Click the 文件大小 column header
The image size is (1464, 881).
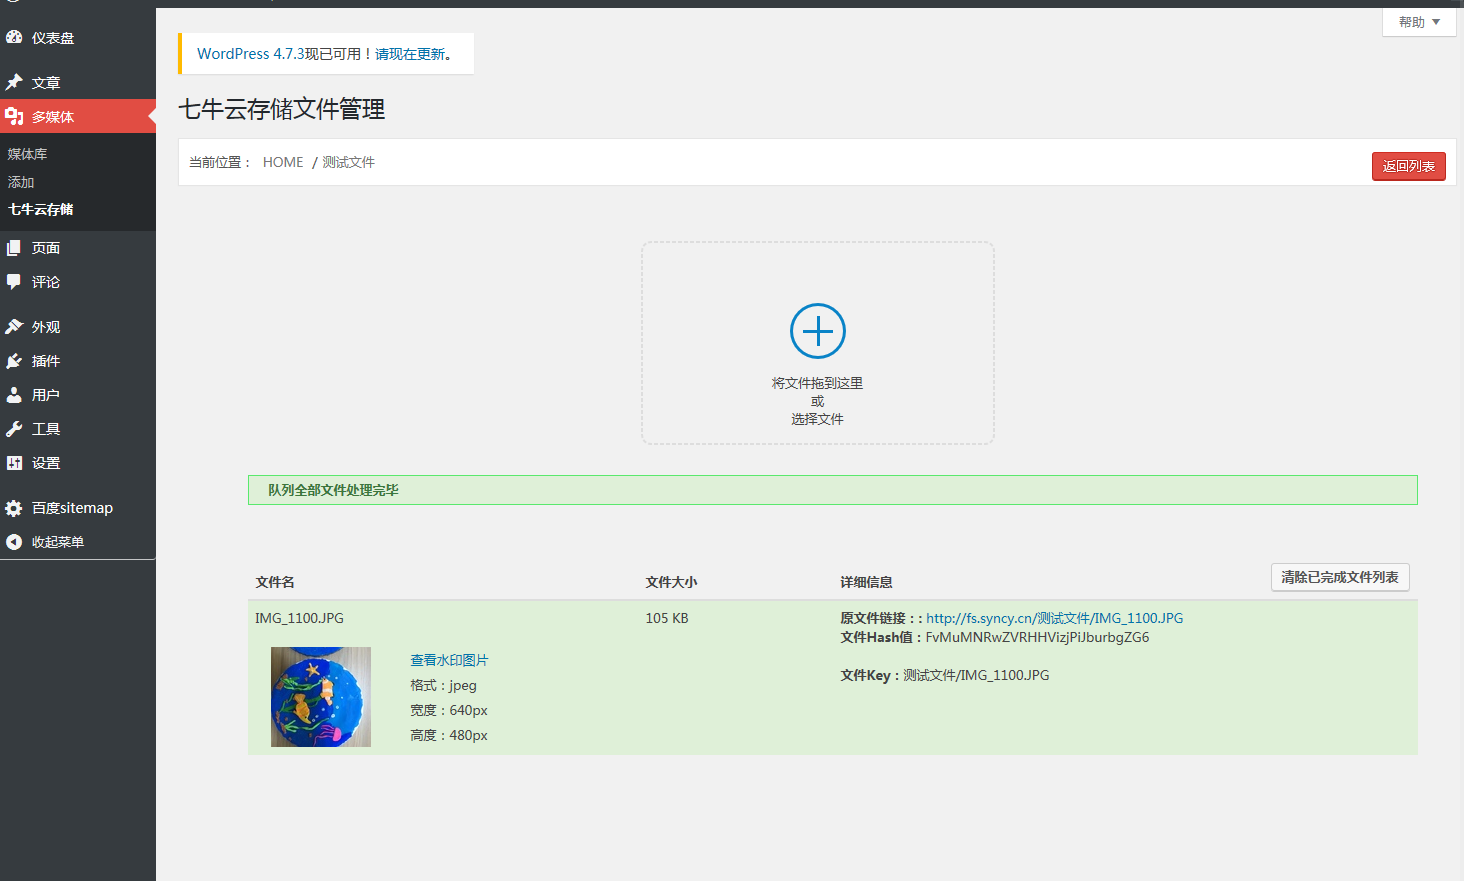point(671,582)
